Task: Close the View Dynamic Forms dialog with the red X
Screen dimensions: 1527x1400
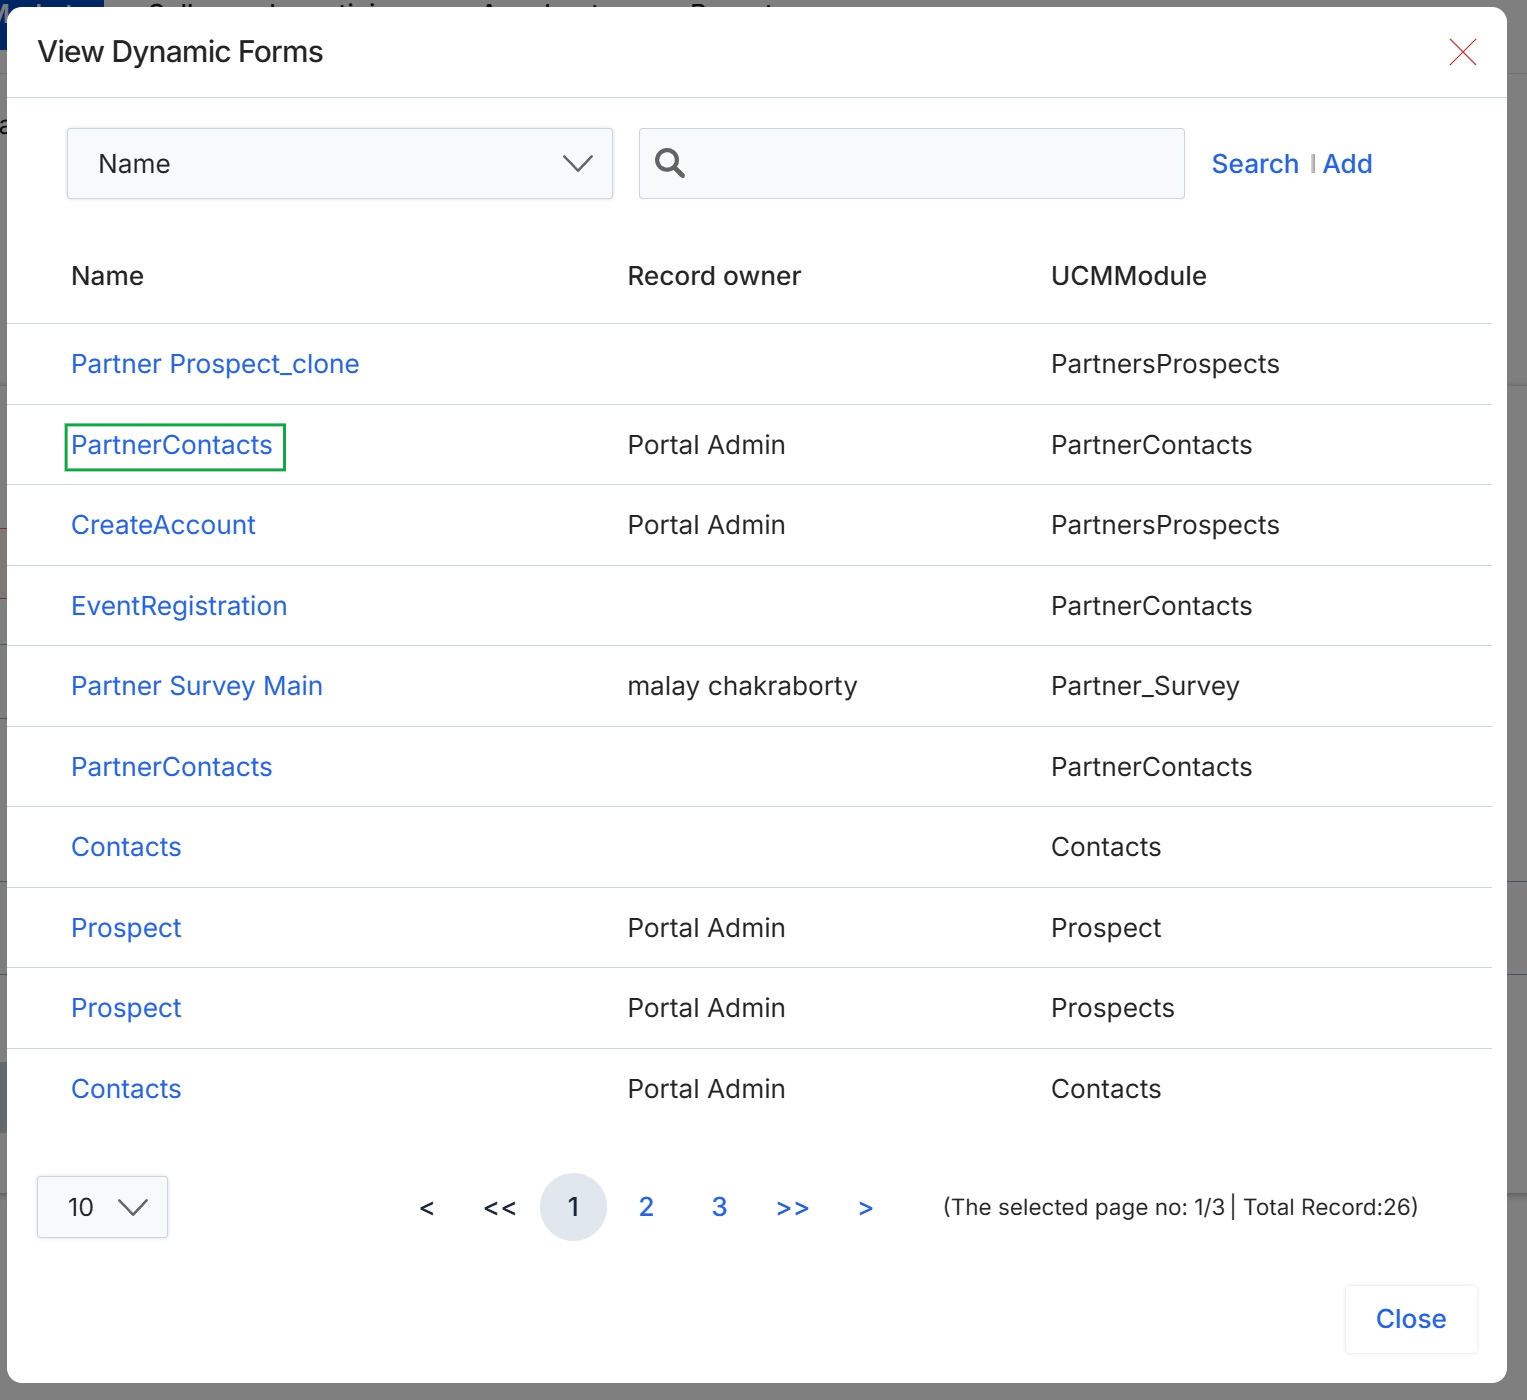Action: coord(1462,52)
